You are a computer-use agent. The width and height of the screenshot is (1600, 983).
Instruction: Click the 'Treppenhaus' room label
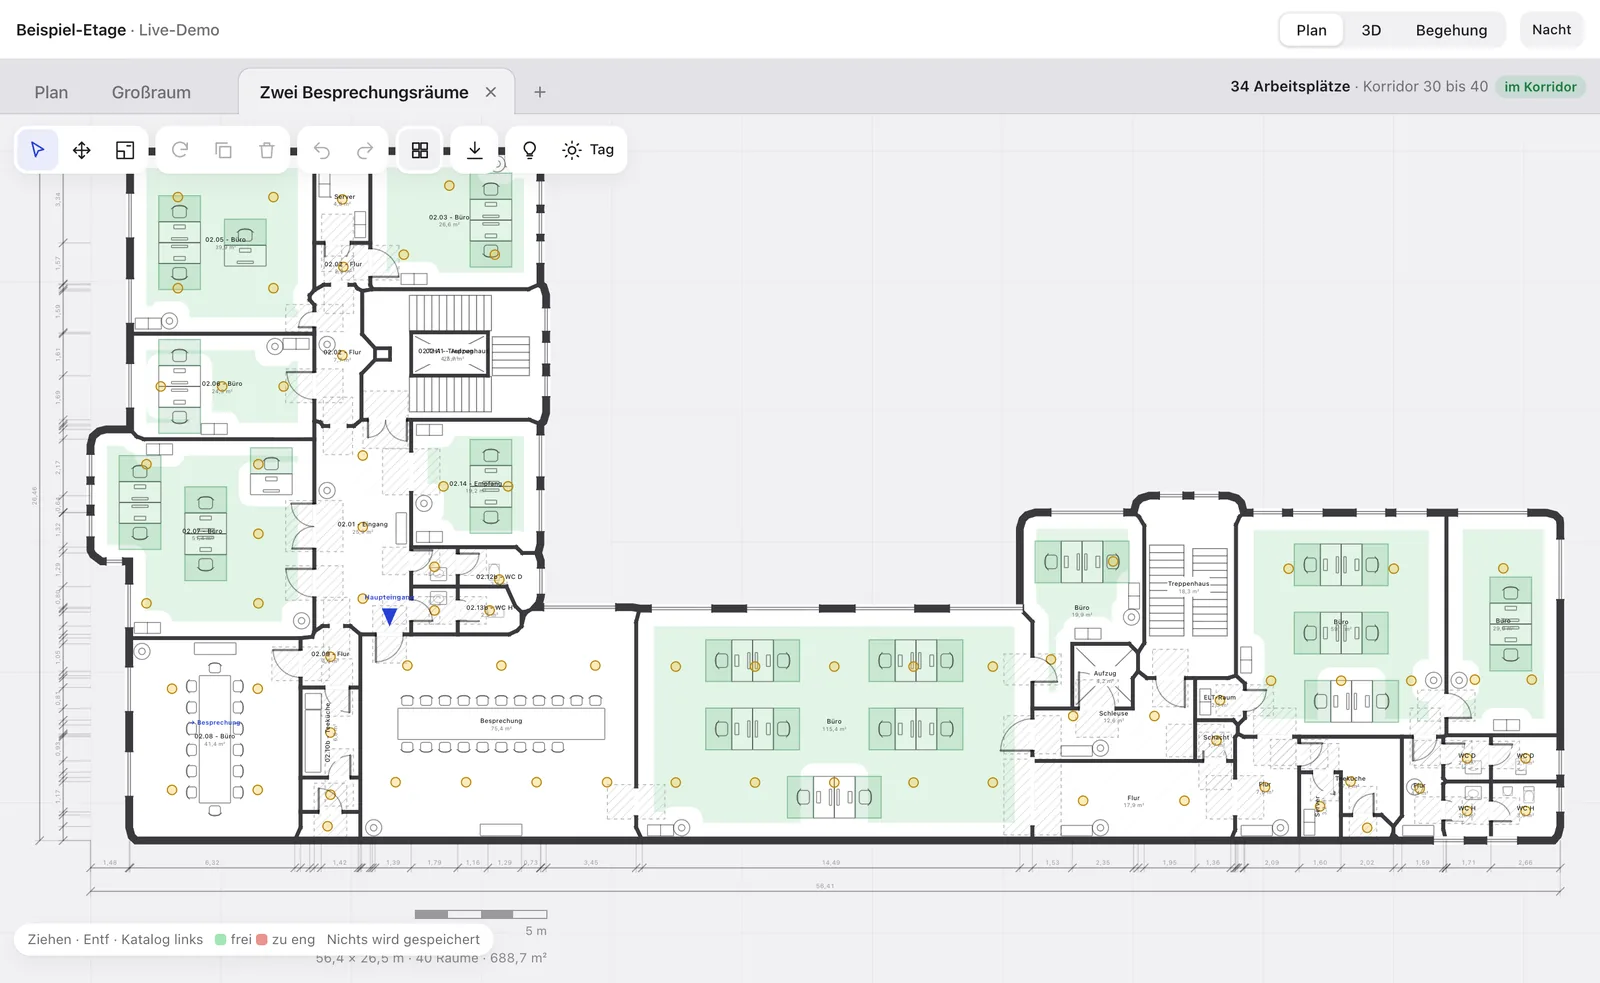pyautogui.click(x=1188, y=583)
